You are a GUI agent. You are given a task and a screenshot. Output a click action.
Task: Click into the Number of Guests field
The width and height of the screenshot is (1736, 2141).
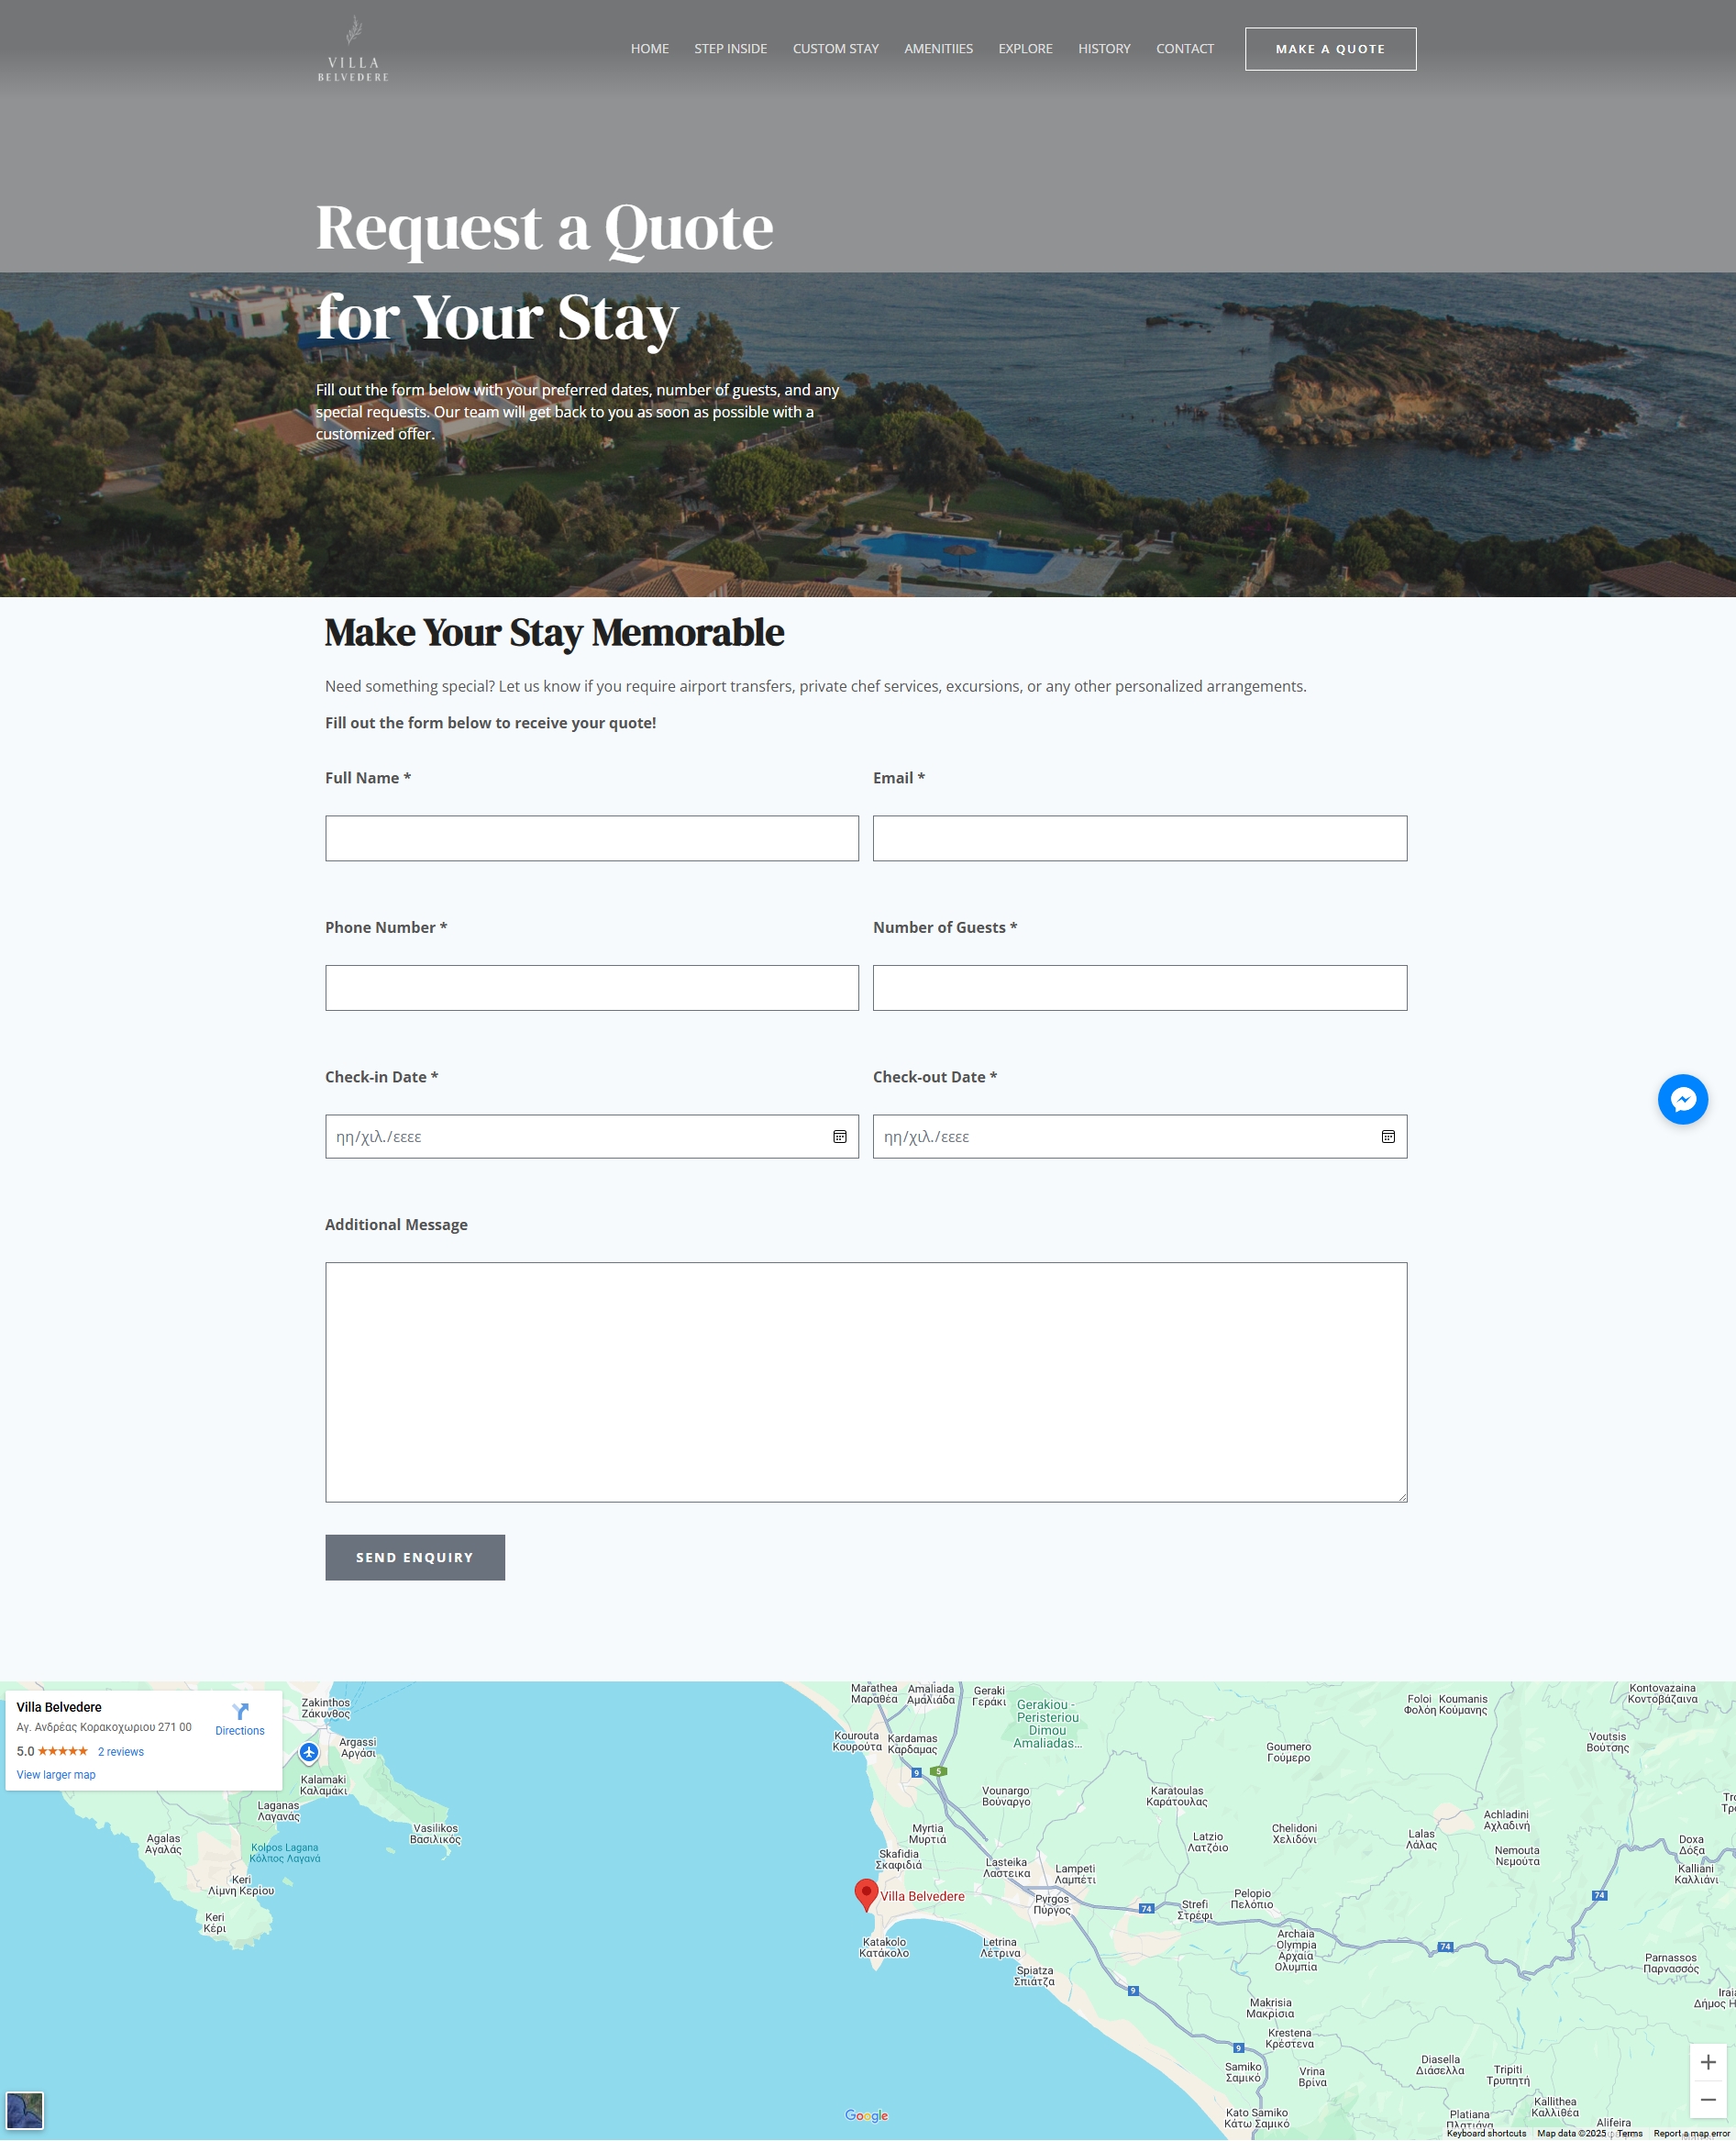point(1140,988)
